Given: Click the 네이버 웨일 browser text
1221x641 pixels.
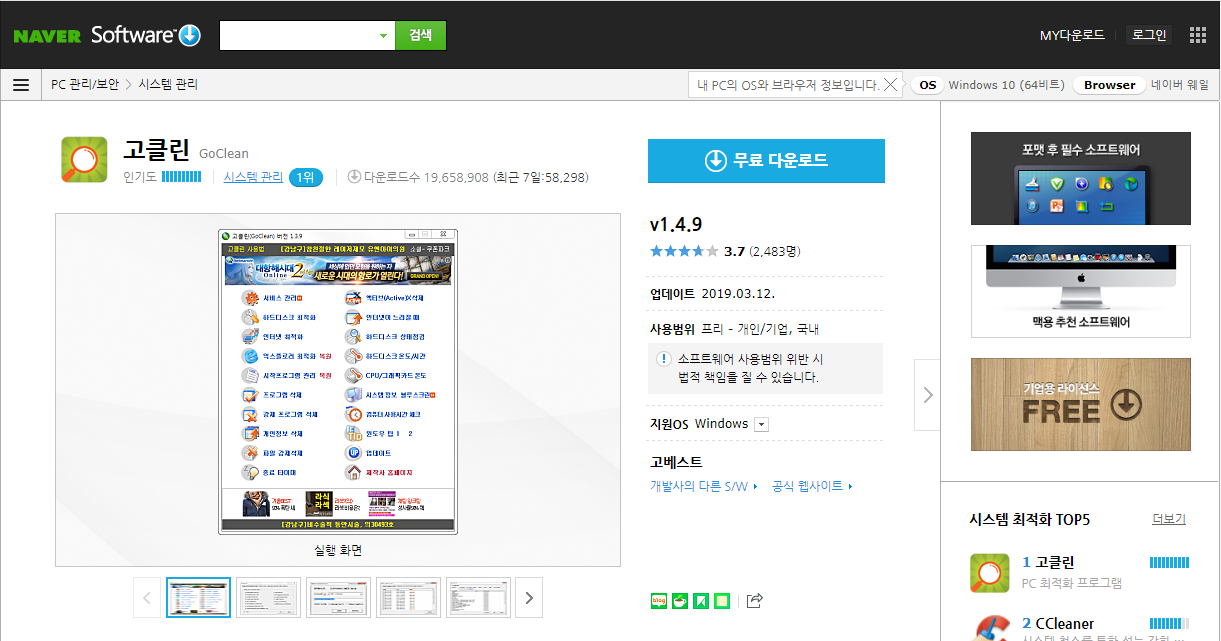Looking at the screenshot, I should 1180,85.
